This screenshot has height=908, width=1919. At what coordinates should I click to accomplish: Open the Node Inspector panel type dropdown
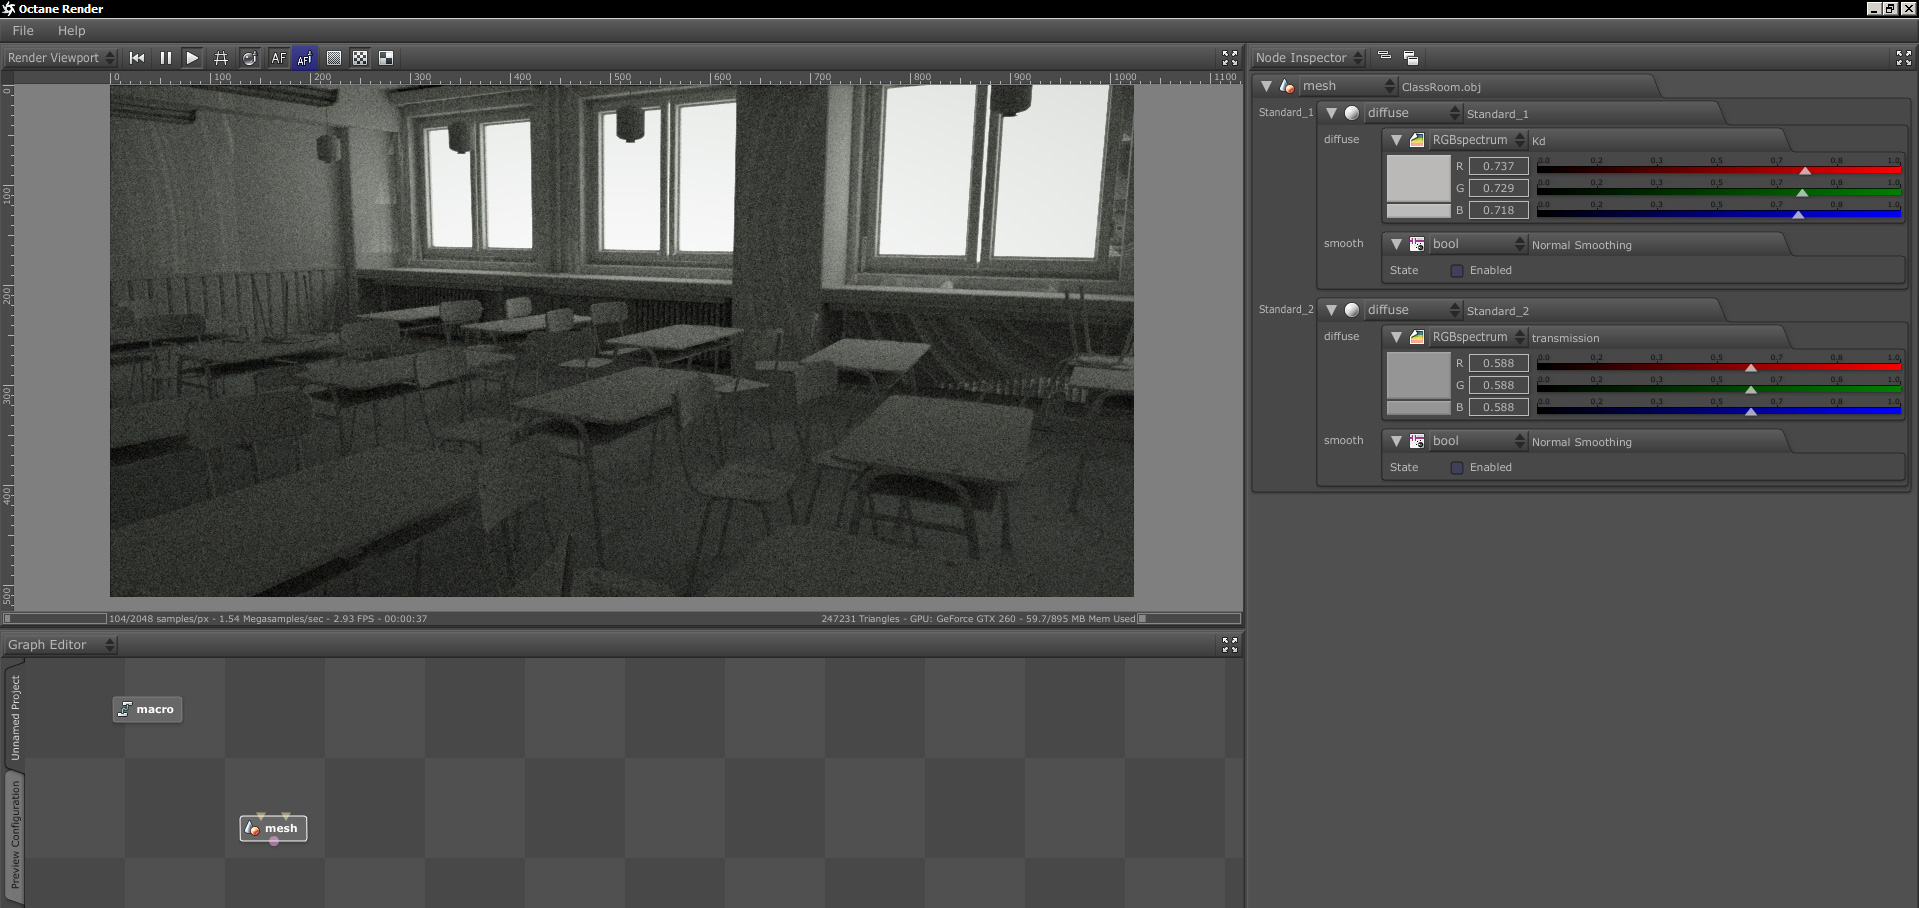coord(1309,58)
